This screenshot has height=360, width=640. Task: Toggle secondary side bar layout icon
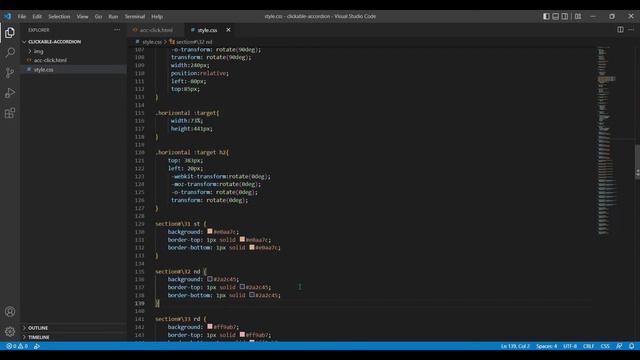pos(564,16)
